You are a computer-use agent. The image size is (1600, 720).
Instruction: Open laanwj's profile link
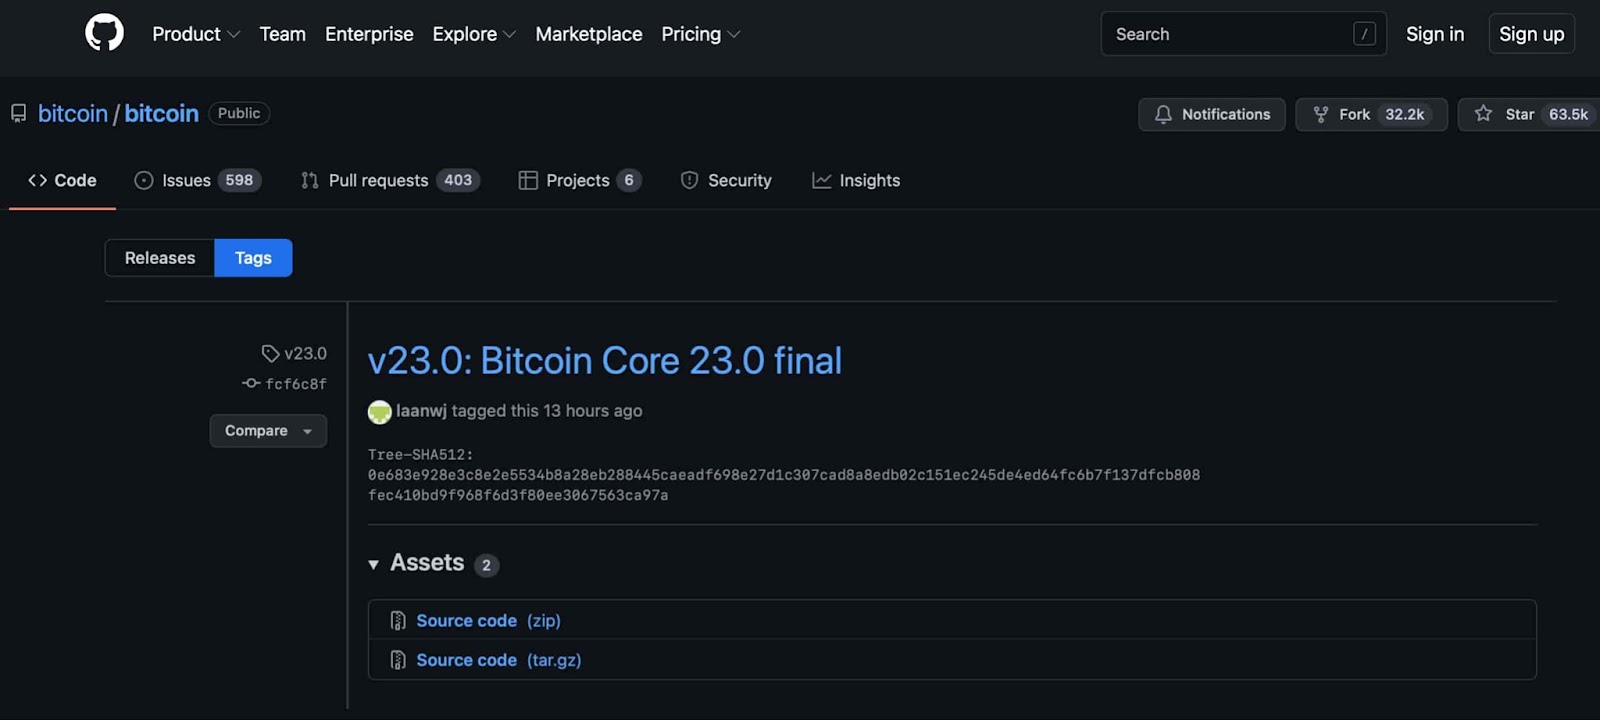tap(421, 411)
